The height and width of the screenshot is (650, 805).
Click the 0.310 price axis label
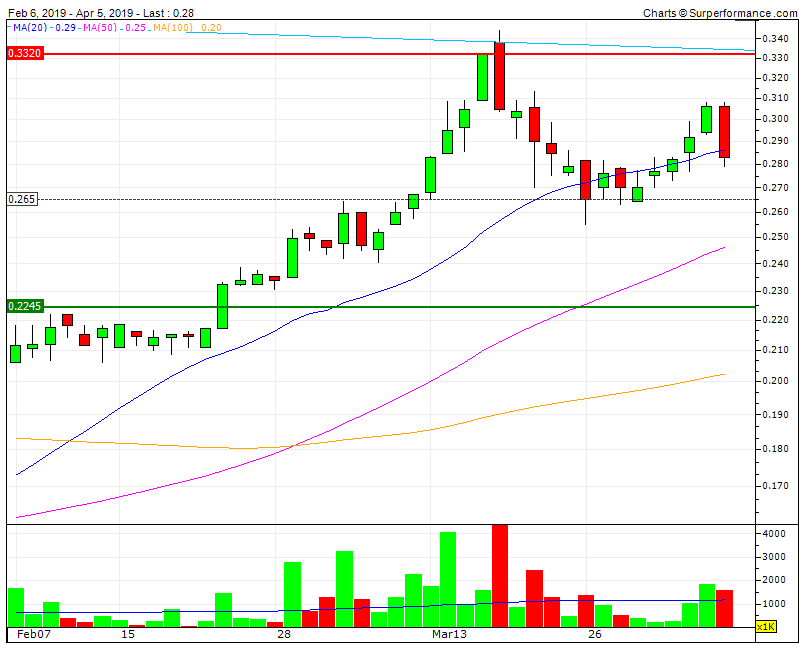pos(775,98)
